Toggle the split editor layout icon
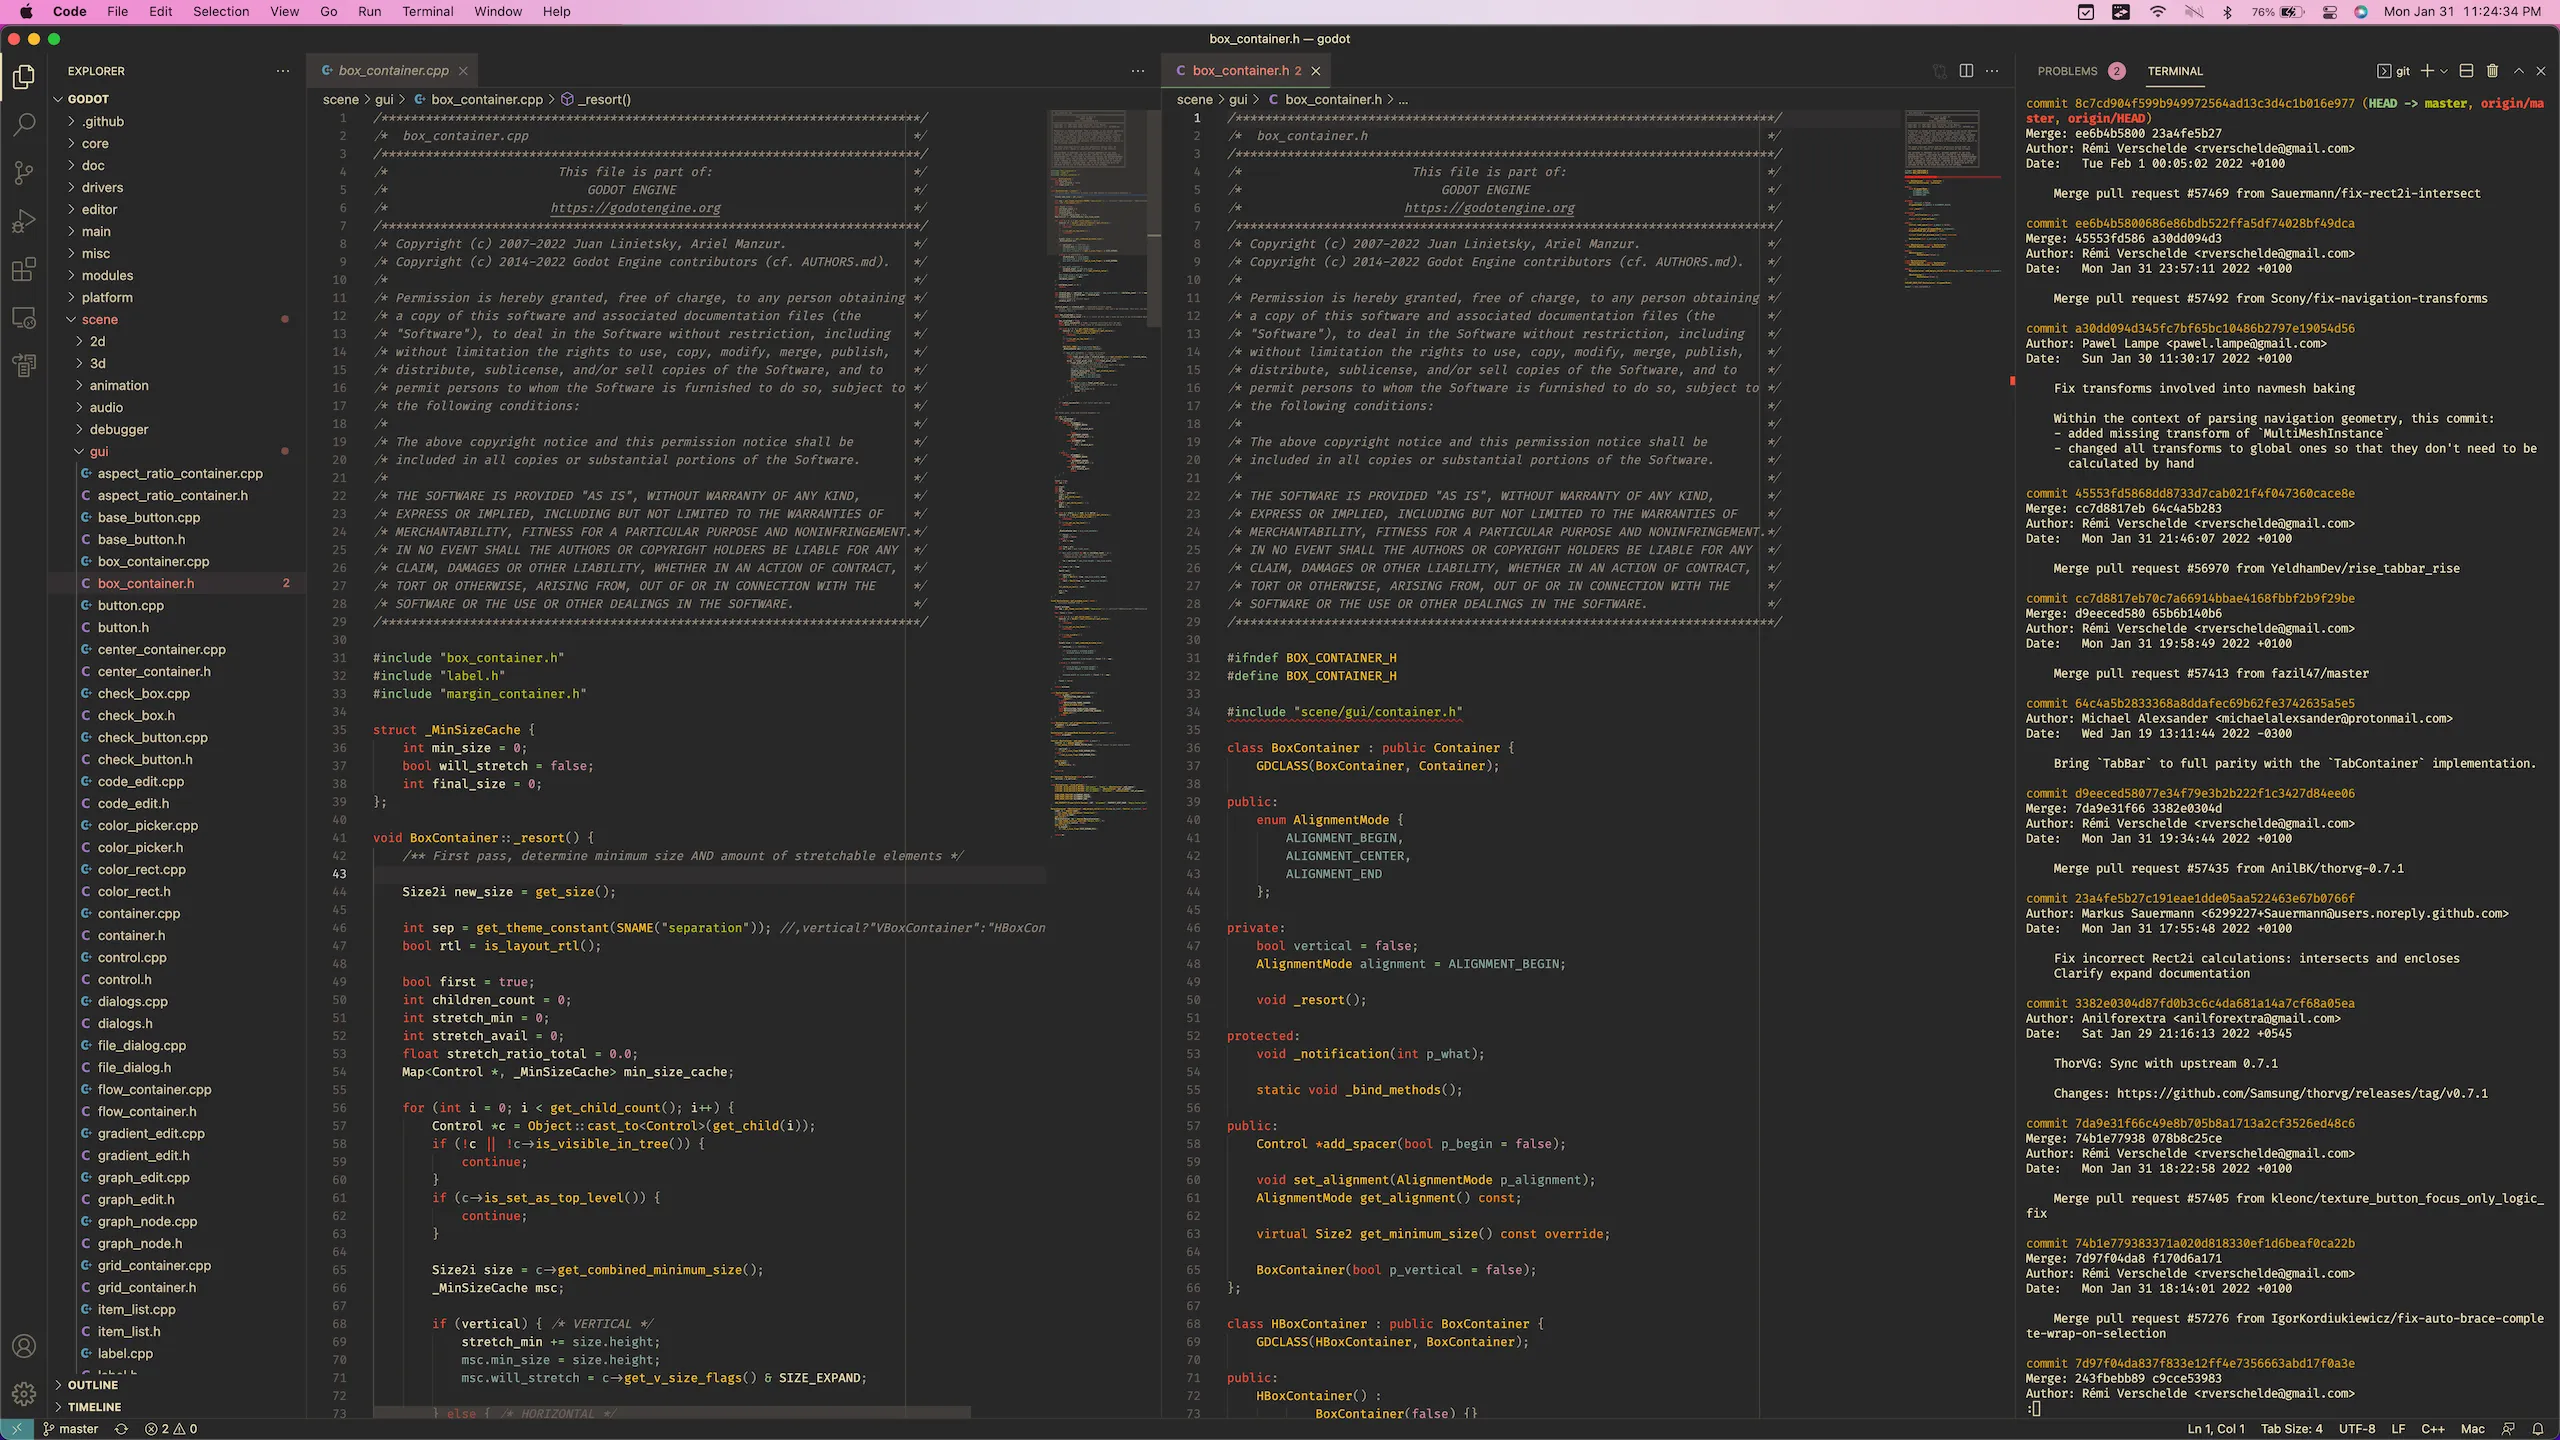 tap(1967, 71)
